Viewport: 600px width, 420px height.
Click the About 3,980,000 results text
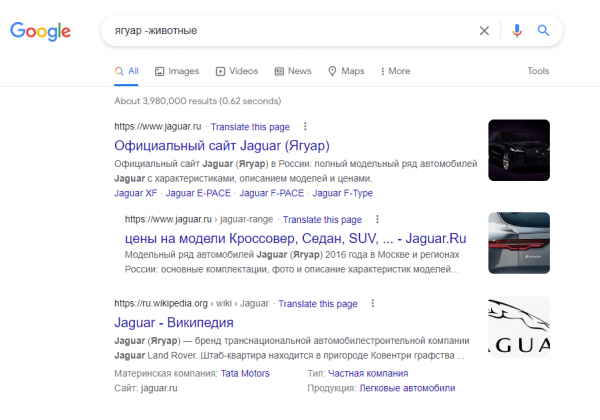[x=197, y=101]
